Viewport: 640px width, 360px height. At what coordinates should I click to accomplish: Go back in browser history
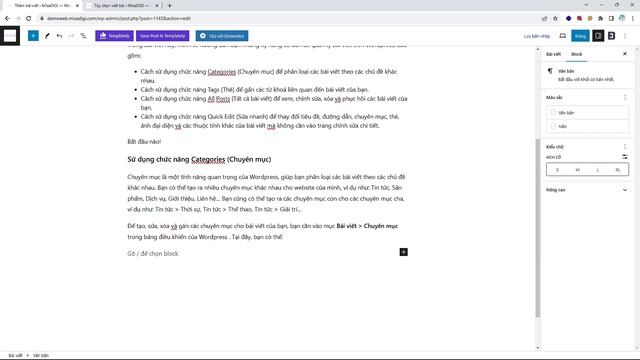click(7, 18)
